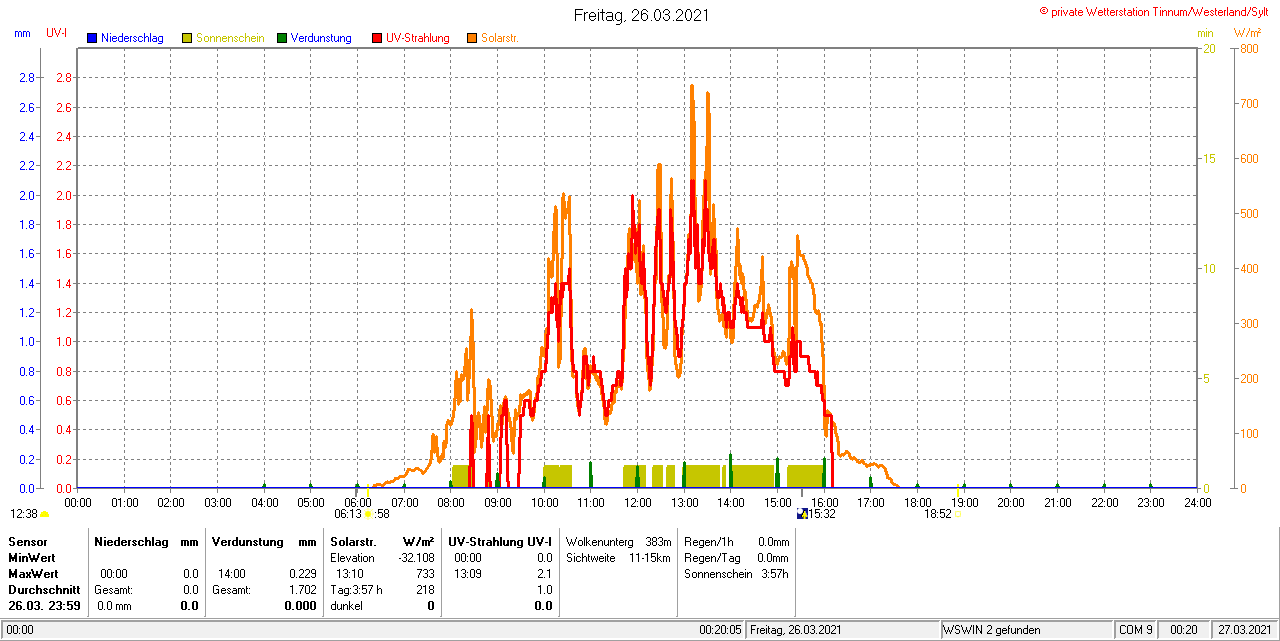This screenshot has height=641, width=1280.
Task: Click the WSWIN 2 gefunden status field
Action: tap(1026, 630)
